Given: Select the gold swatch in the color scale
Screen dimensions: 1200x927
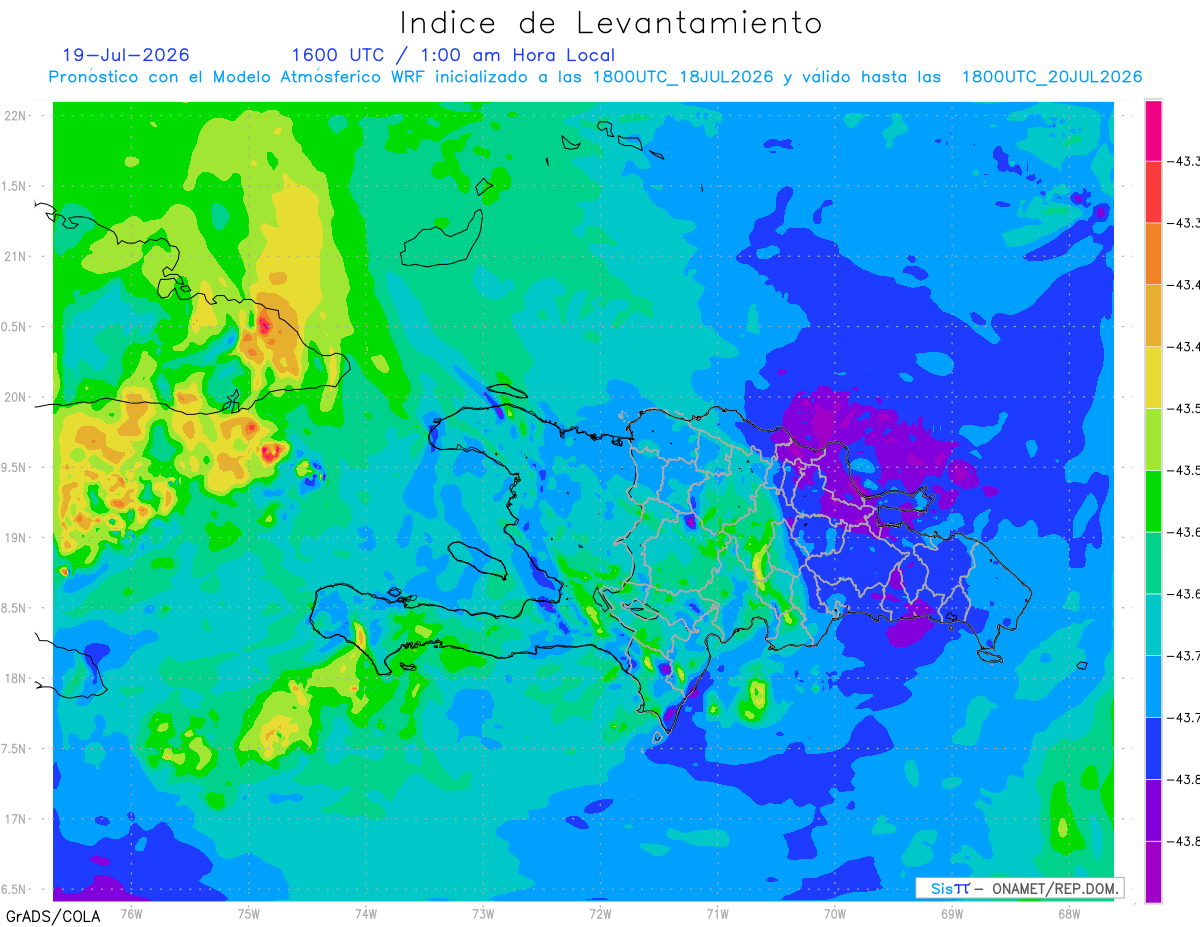Looking at the screenshot, I should 1153,315.
